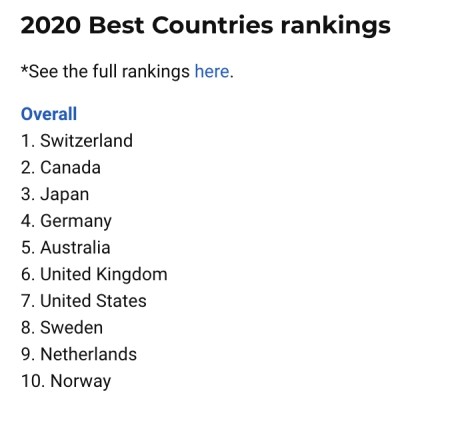Click the Norway ranking entry
Screen dimensions: 452x435
click(66, 381)
